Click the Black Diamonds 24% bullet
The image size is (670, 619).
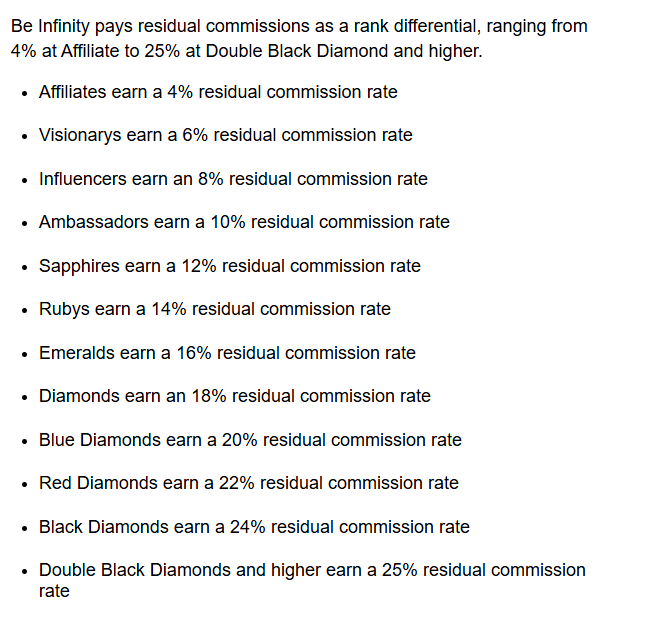[254, 527]
